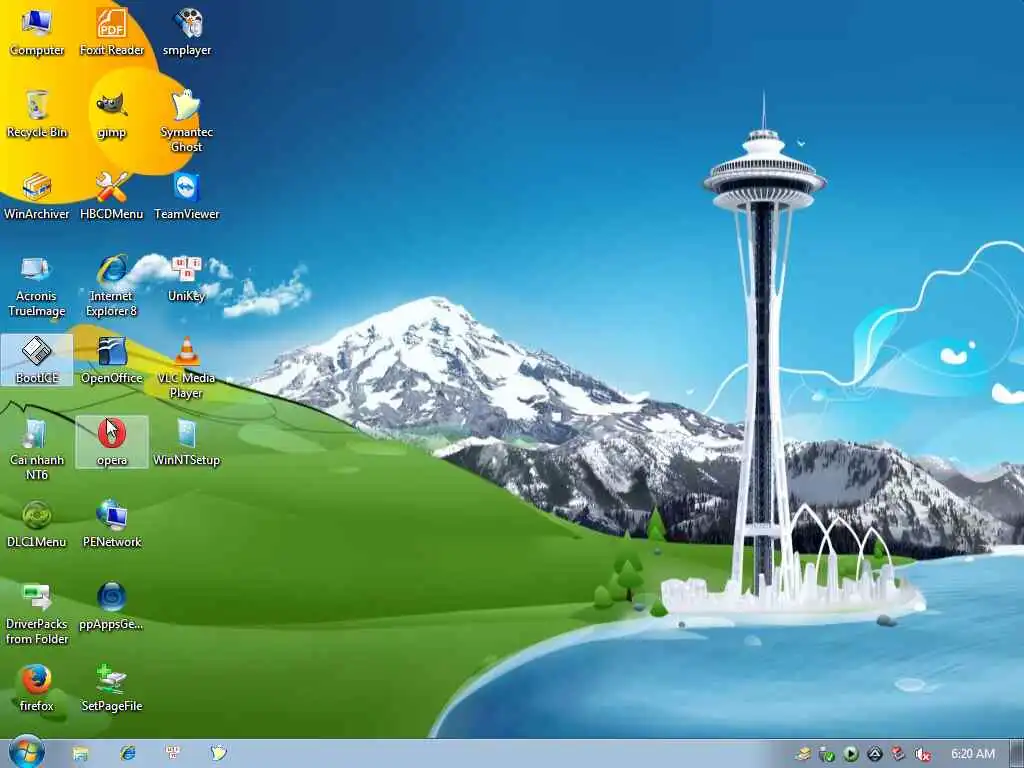Click the UniKey taskbar shortcut
Image resolution: width=1024 pixels, height=768 pixels.
click(174, 754)
